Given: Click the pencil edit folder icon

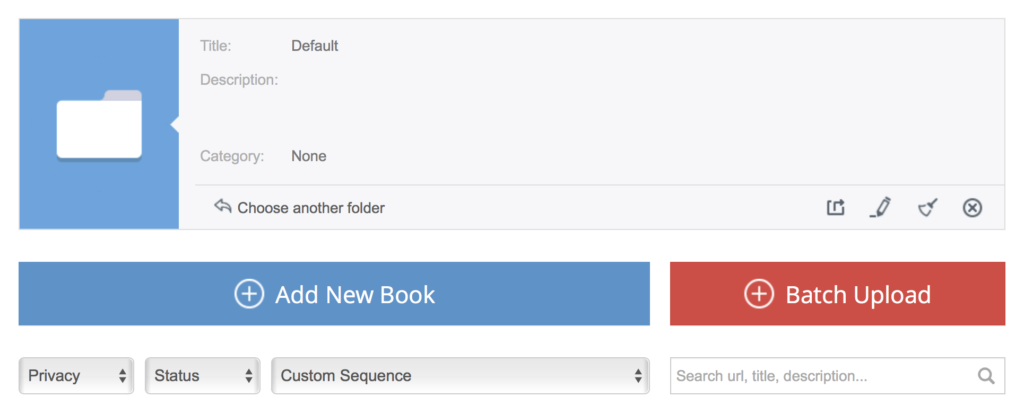Looking at the screenshot, I should point(880,208).
